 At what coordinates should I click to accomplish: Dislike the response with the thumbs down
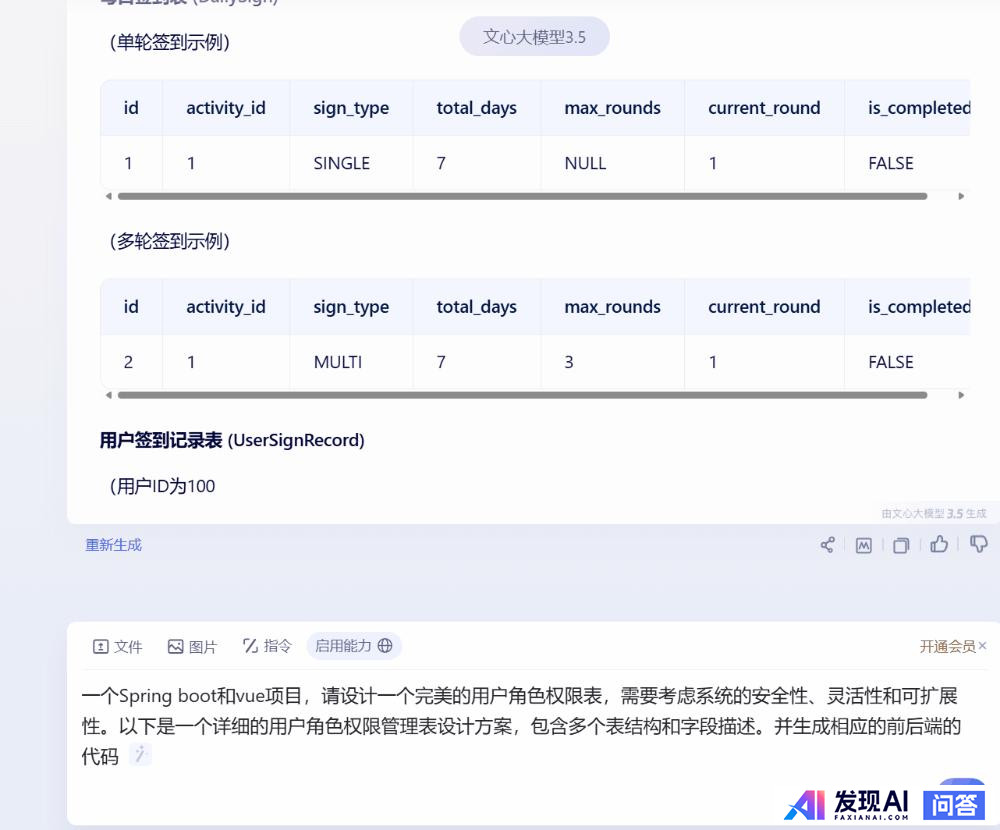coord(979,544)
